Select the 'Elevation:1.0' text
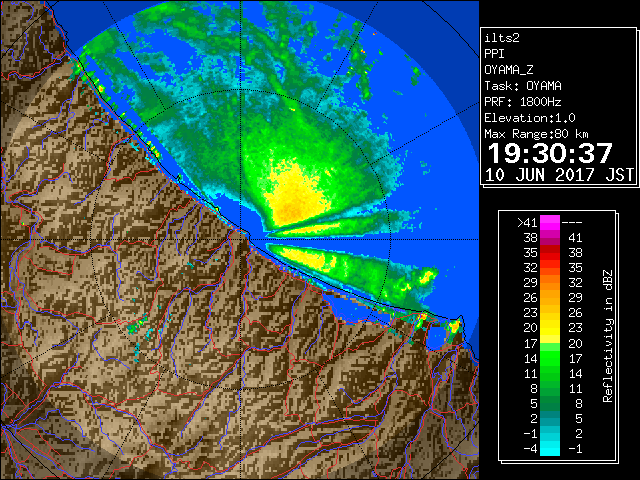 click(530, 118)
